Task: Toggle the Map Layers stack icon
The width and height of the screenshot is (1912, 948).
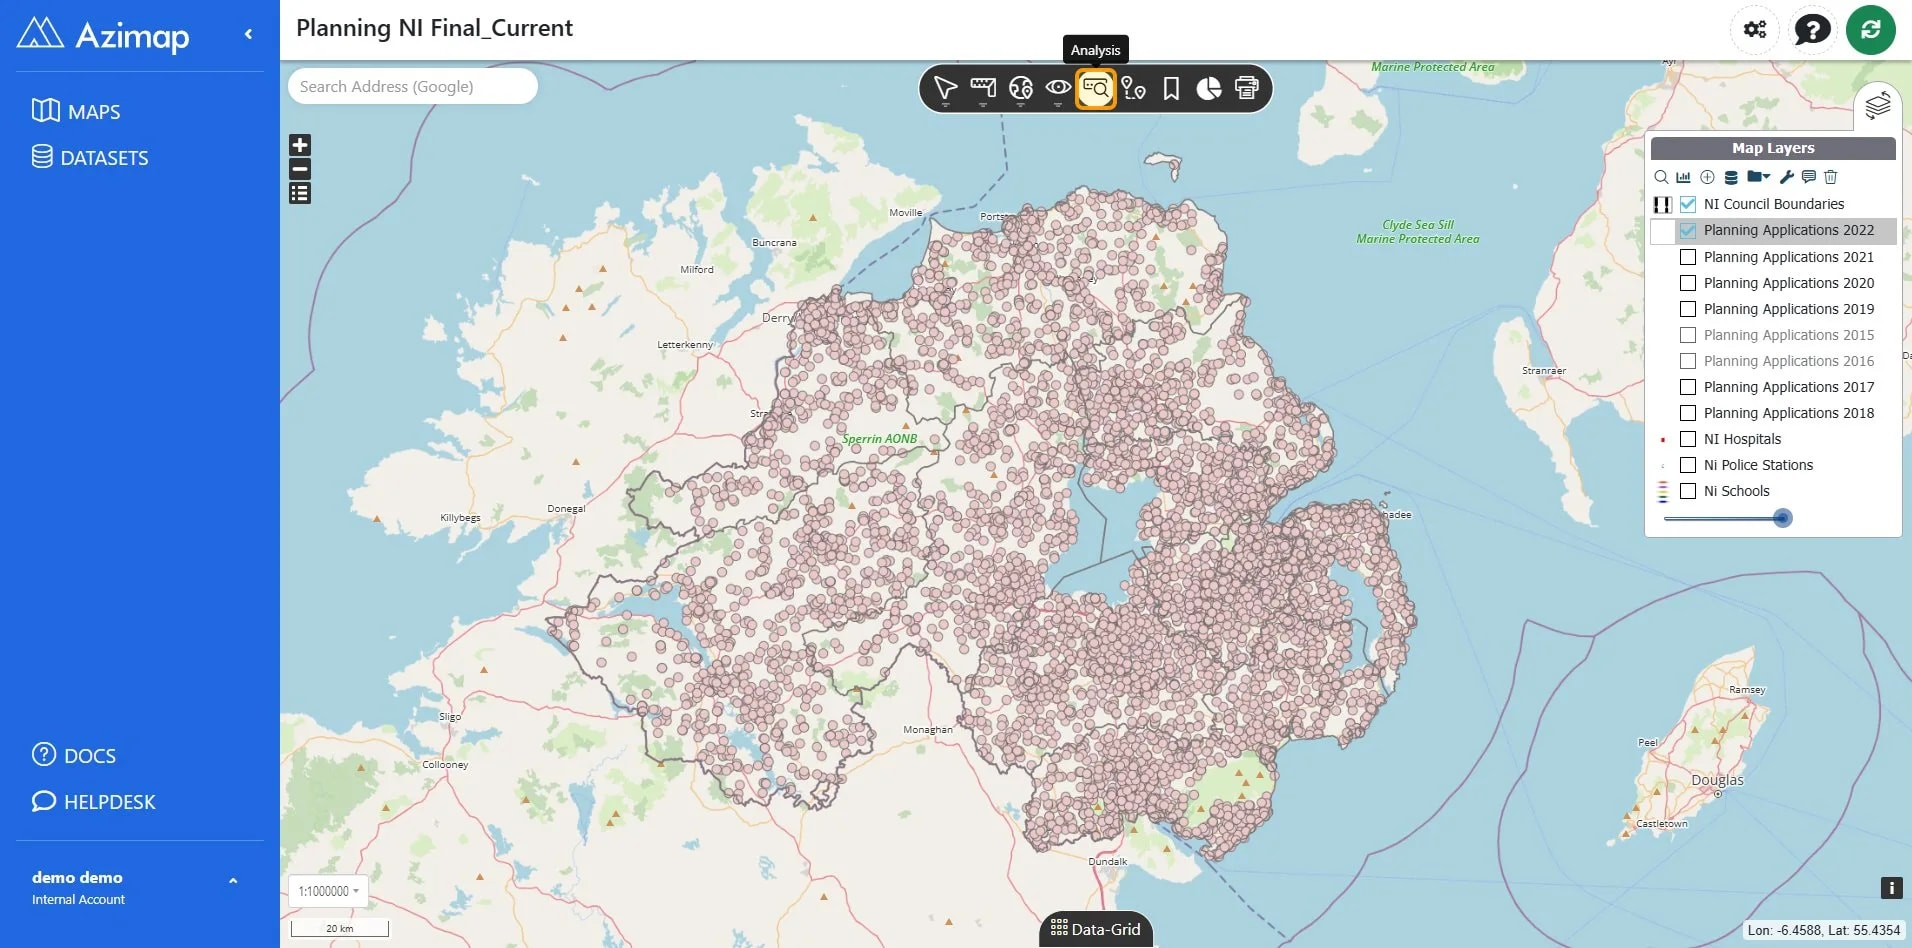Action: click(1878, 105)
